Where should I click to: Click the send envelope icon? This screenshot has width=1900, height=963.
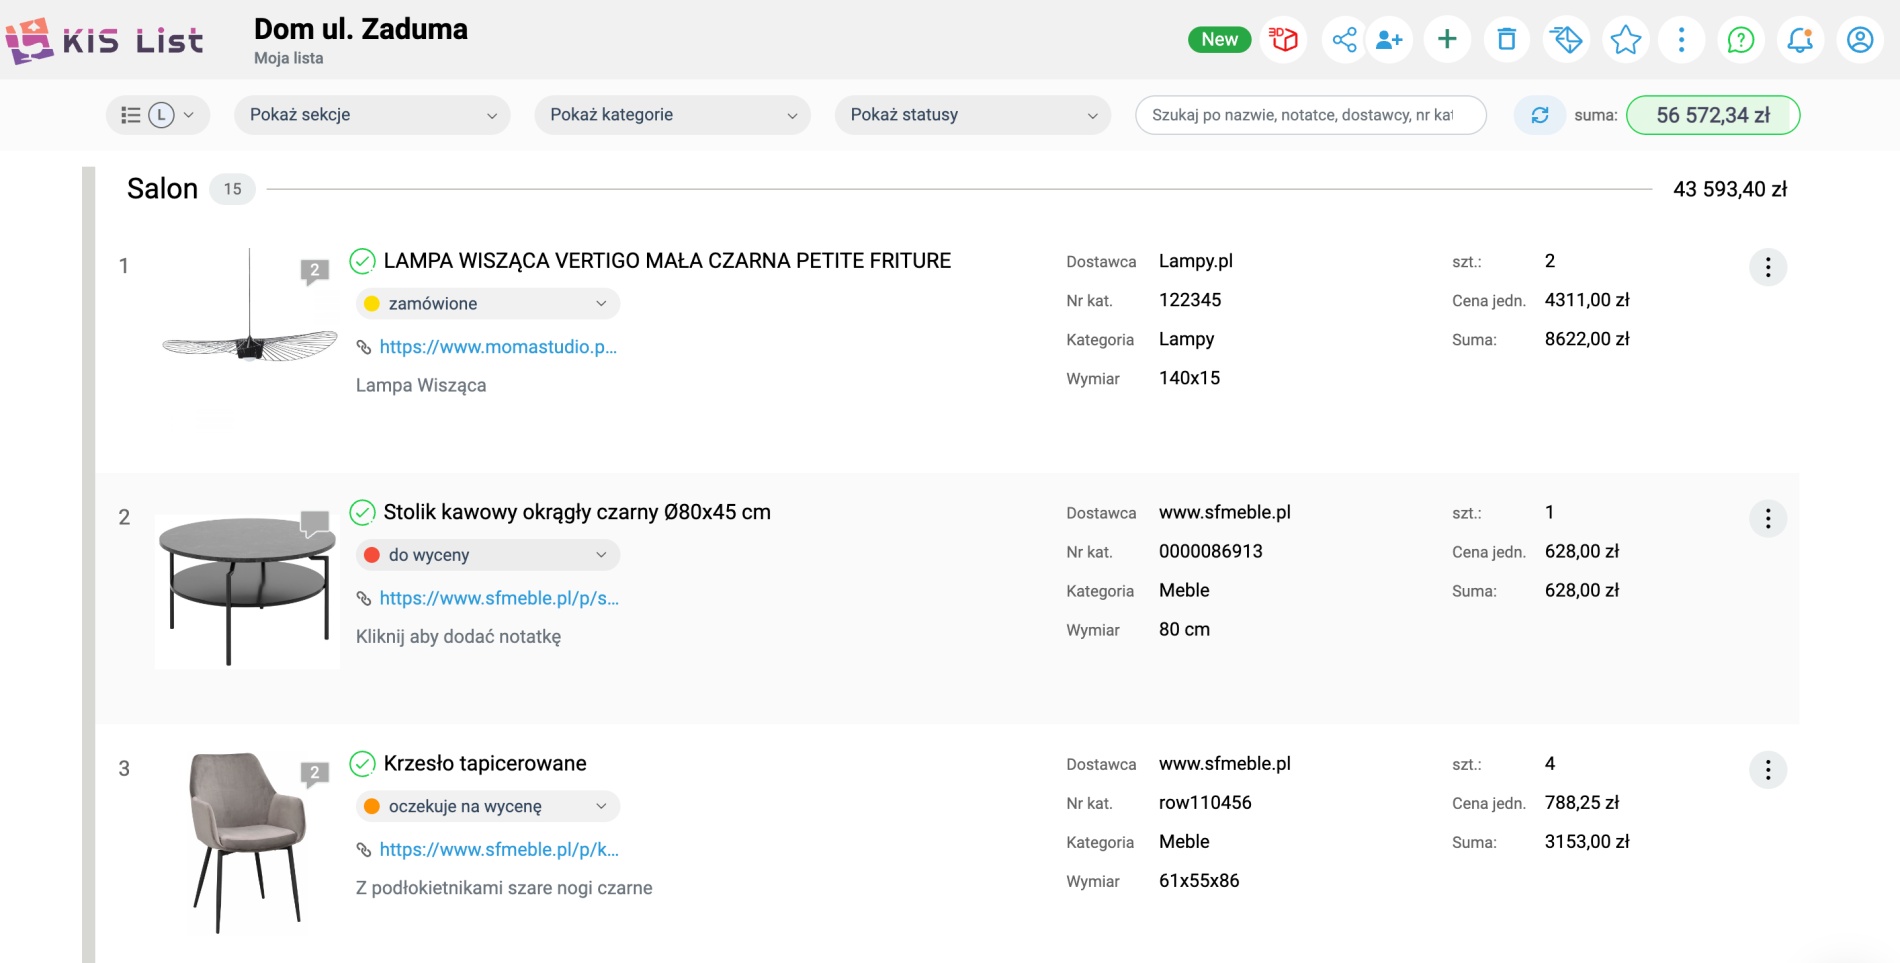1566,40
